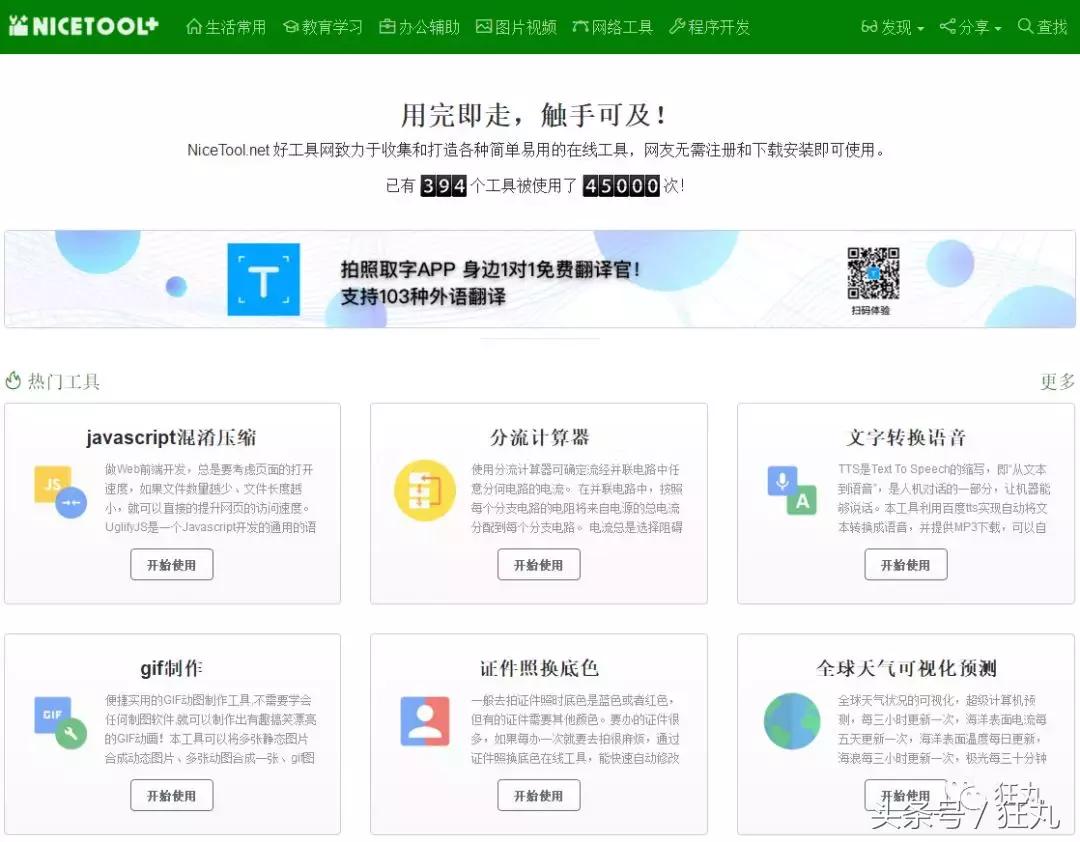Switch to the 程序开发 category
The height and width of the screenshot is (842, 1080).
[x=710, y=27]
